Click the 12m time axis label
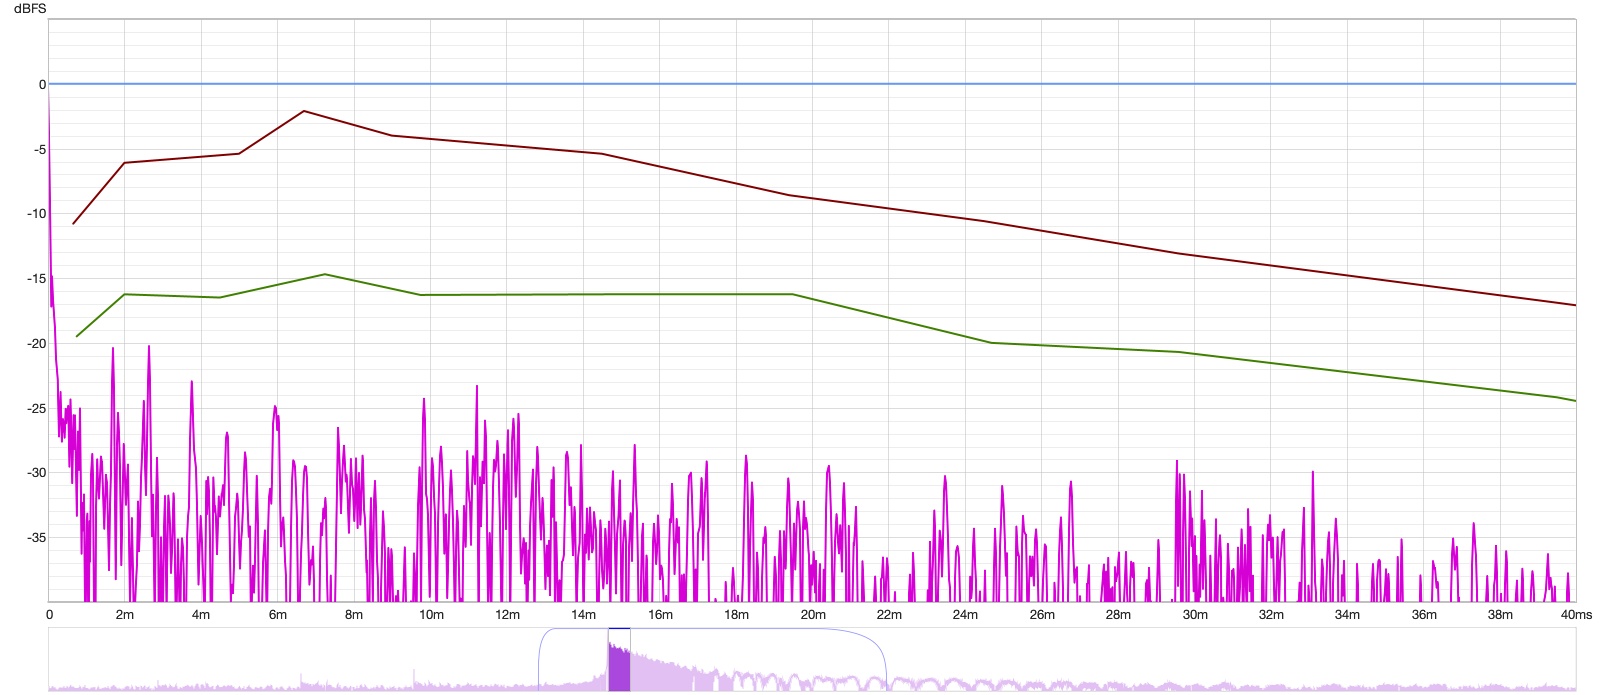1600x695 pixels. tap(508, 614)
